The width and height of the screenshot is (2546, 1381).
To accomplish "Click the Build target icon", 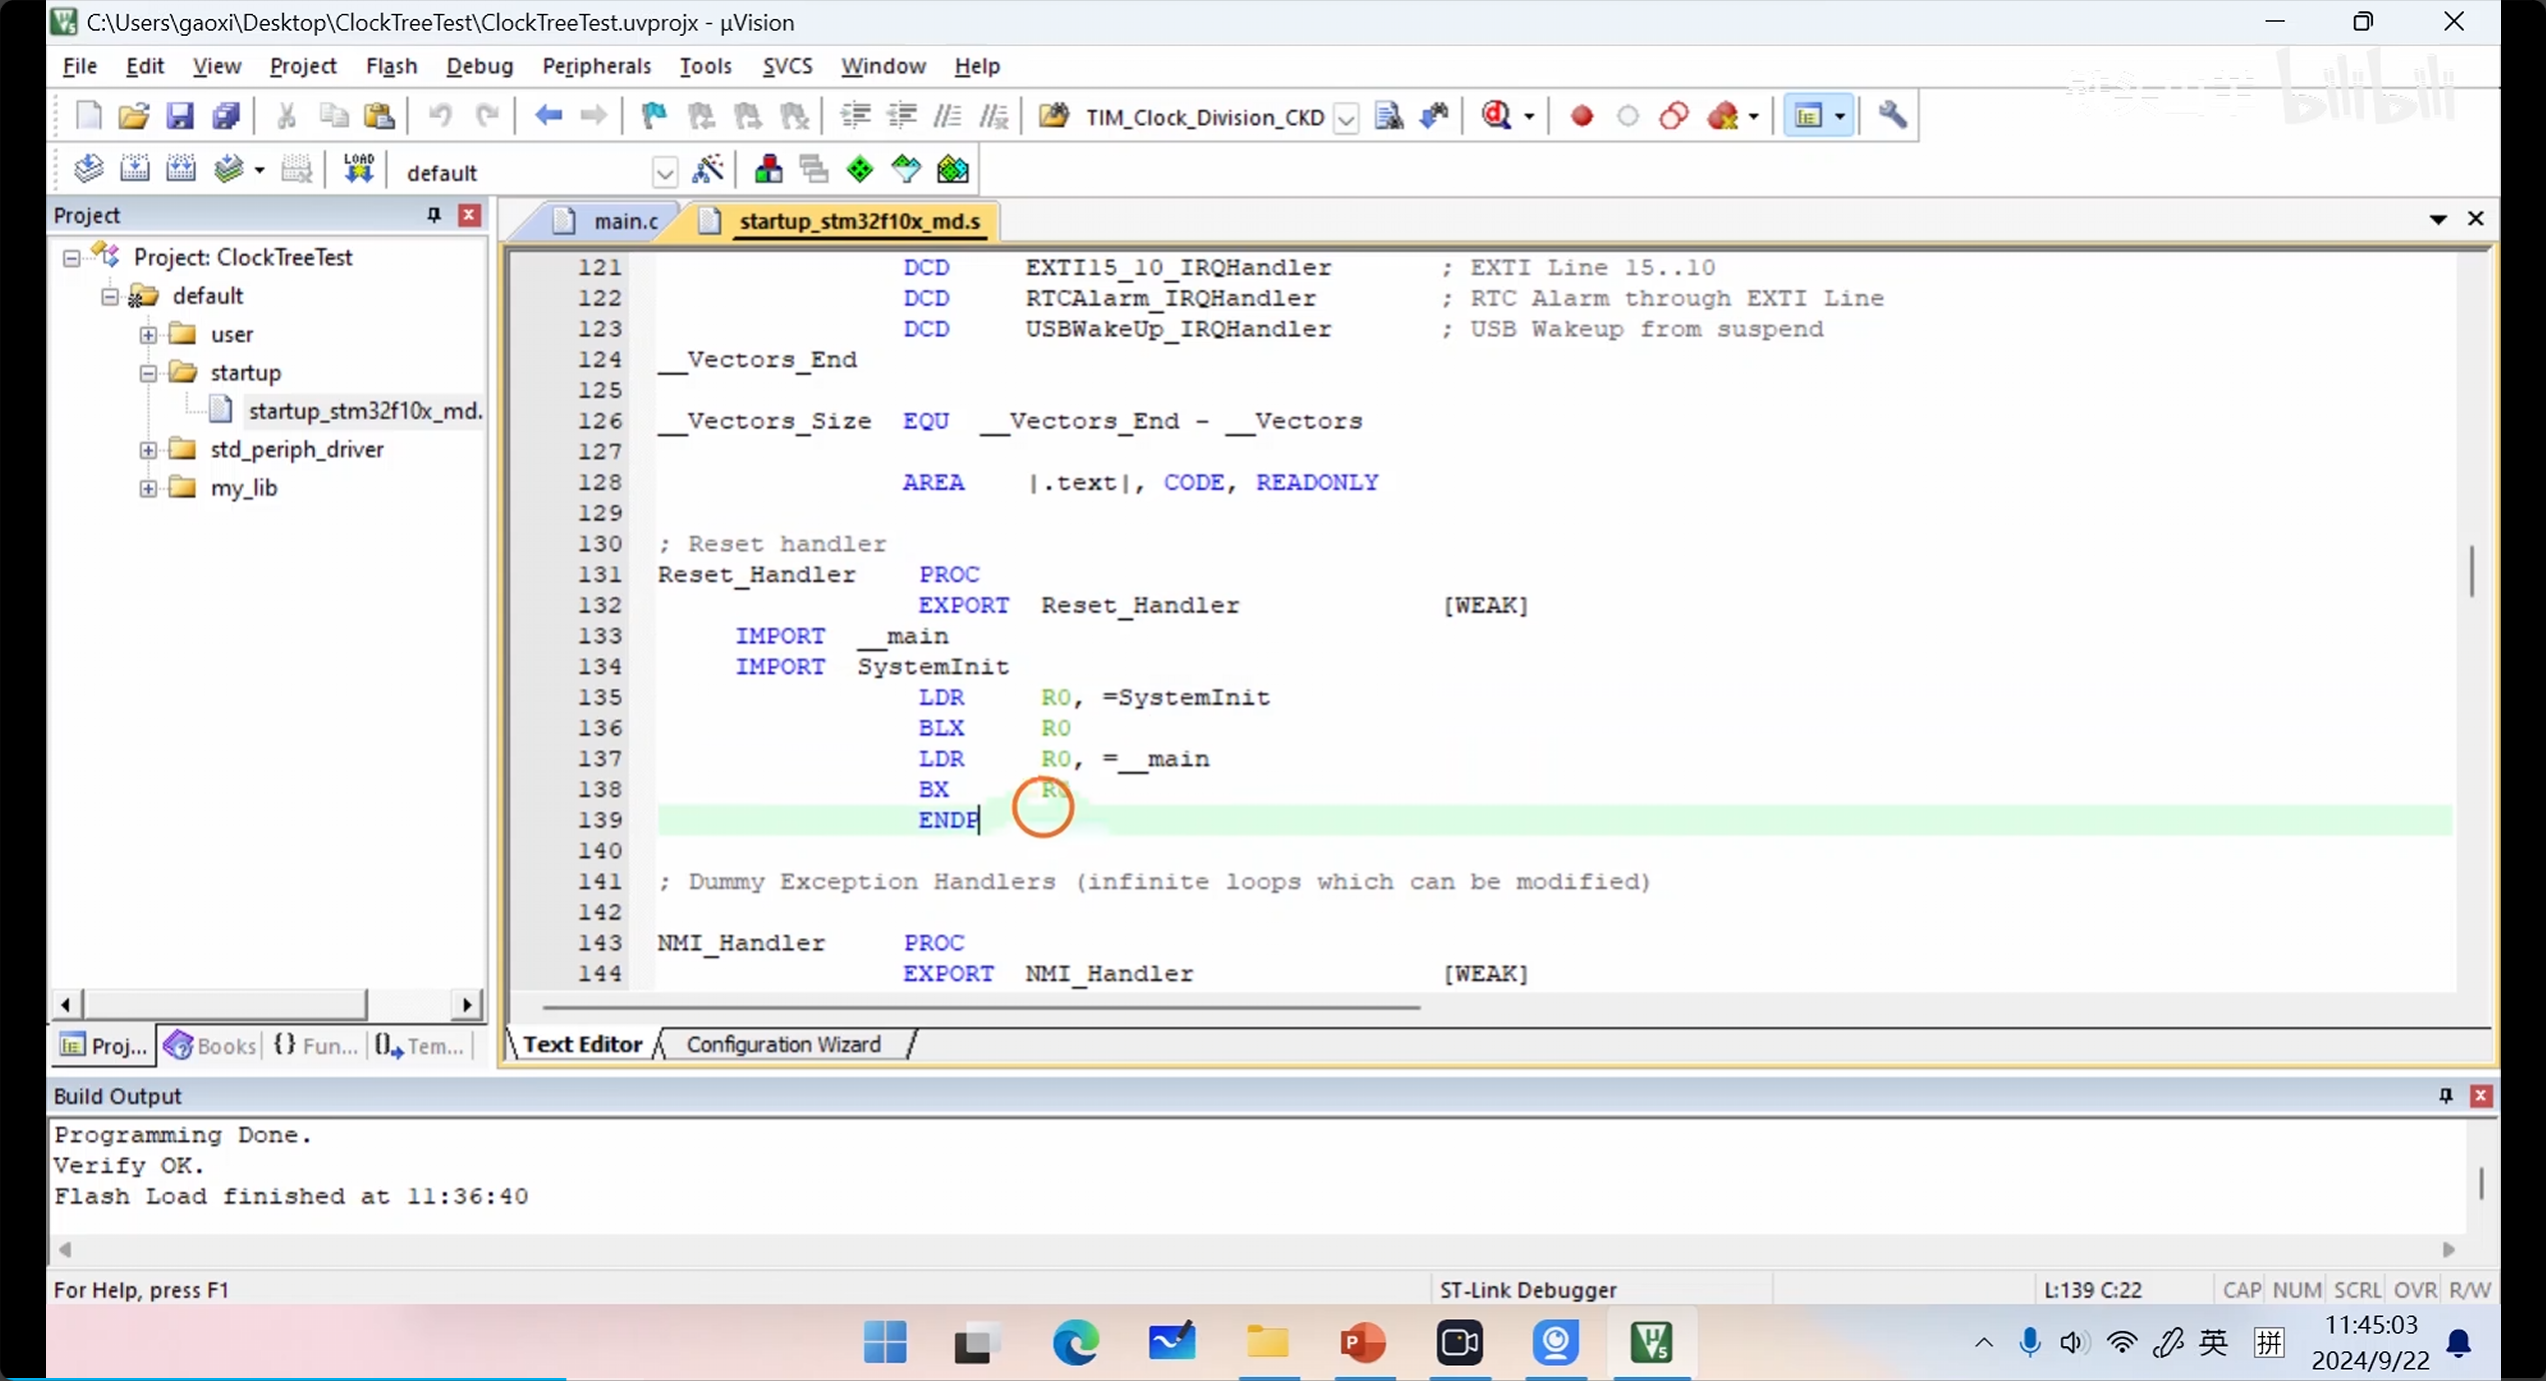I will click(x=134, y=170).
